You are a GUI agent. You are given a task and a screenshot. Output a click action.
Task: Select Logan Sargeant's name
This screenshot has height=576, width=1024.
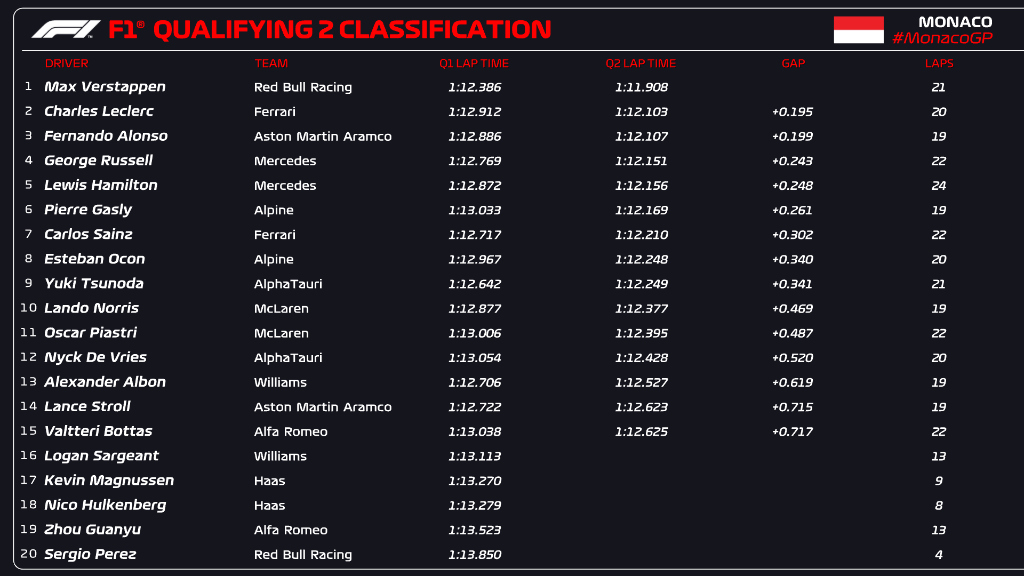click(x=101, y=456)
